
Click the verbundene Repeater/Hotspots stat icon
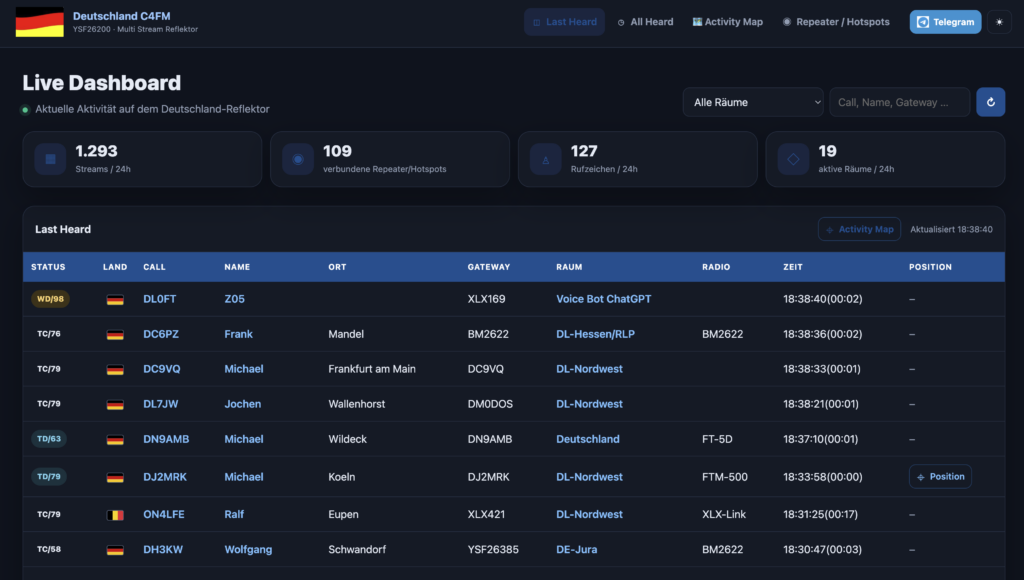tap(298, 159)
